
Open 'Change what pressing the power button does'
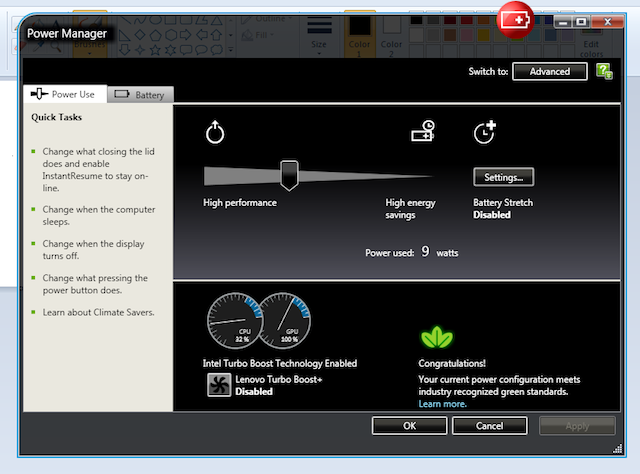pyautogui.click(x=95, y=284)
